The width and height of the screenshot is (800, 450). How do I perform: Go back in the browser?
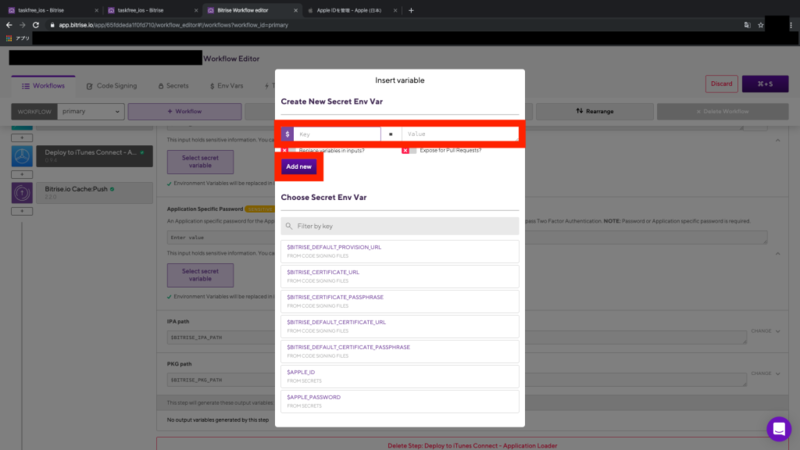coord(9,24)
